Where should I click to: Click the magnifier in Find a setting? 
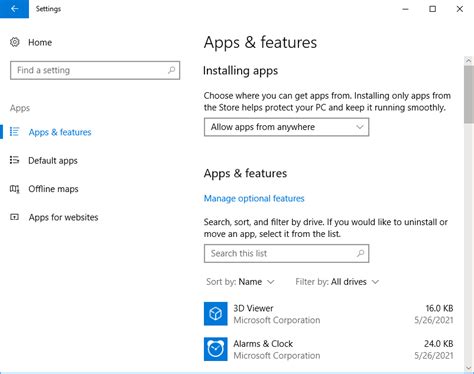[171, 70]
